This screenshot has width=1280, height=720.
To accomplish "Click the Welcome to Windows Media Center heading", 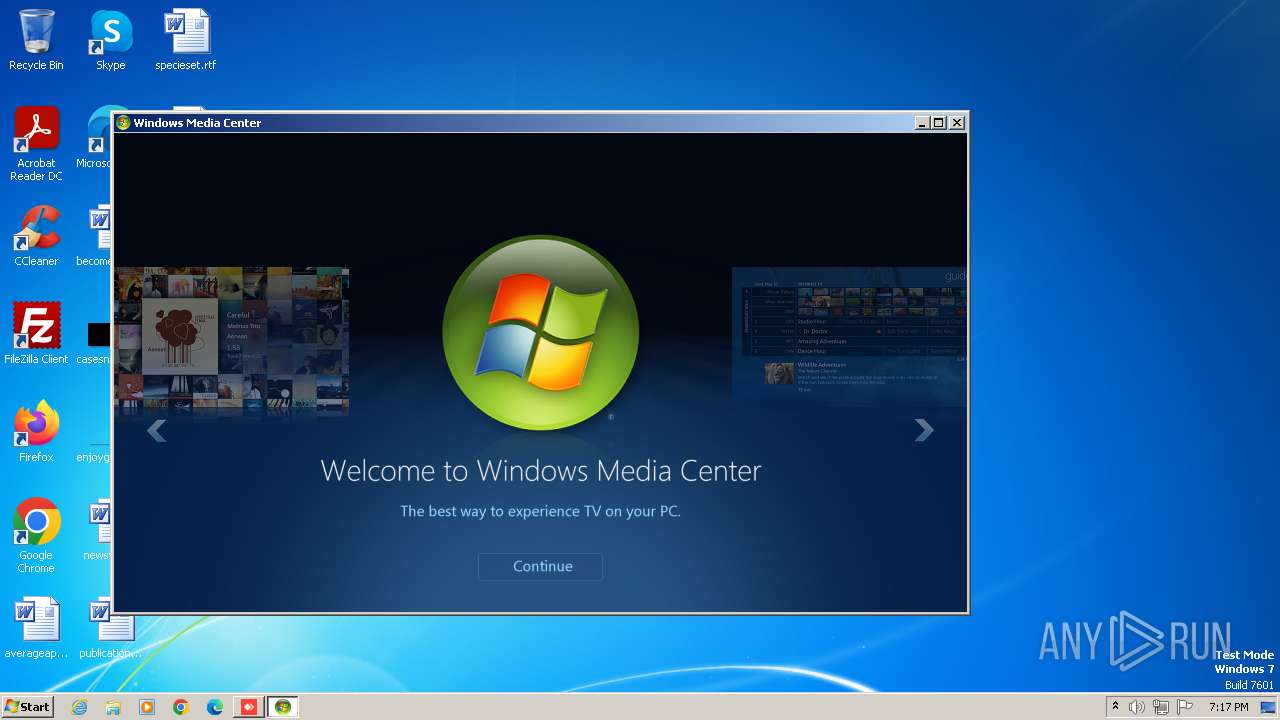I will point(541,471).
